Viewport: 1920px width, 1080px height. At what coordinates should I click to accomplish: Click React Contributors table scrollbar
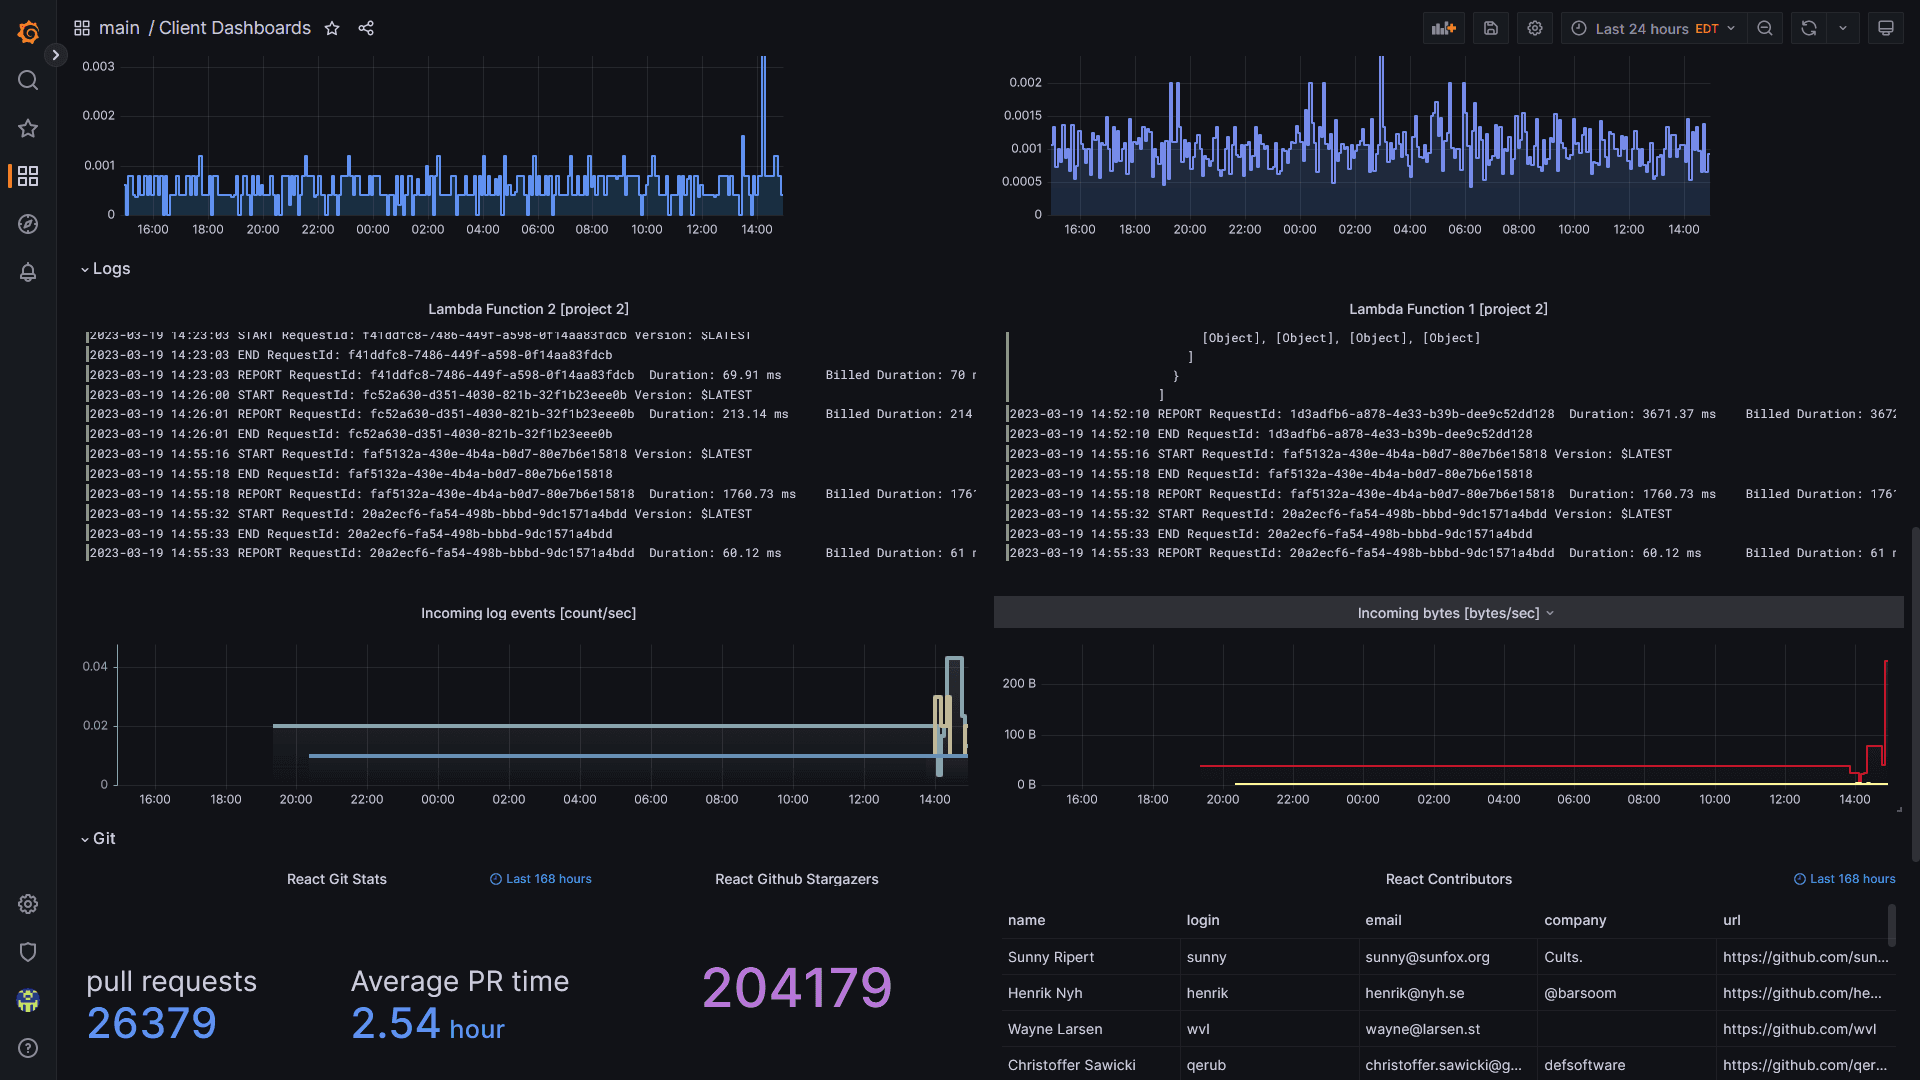coord(1891,925)
